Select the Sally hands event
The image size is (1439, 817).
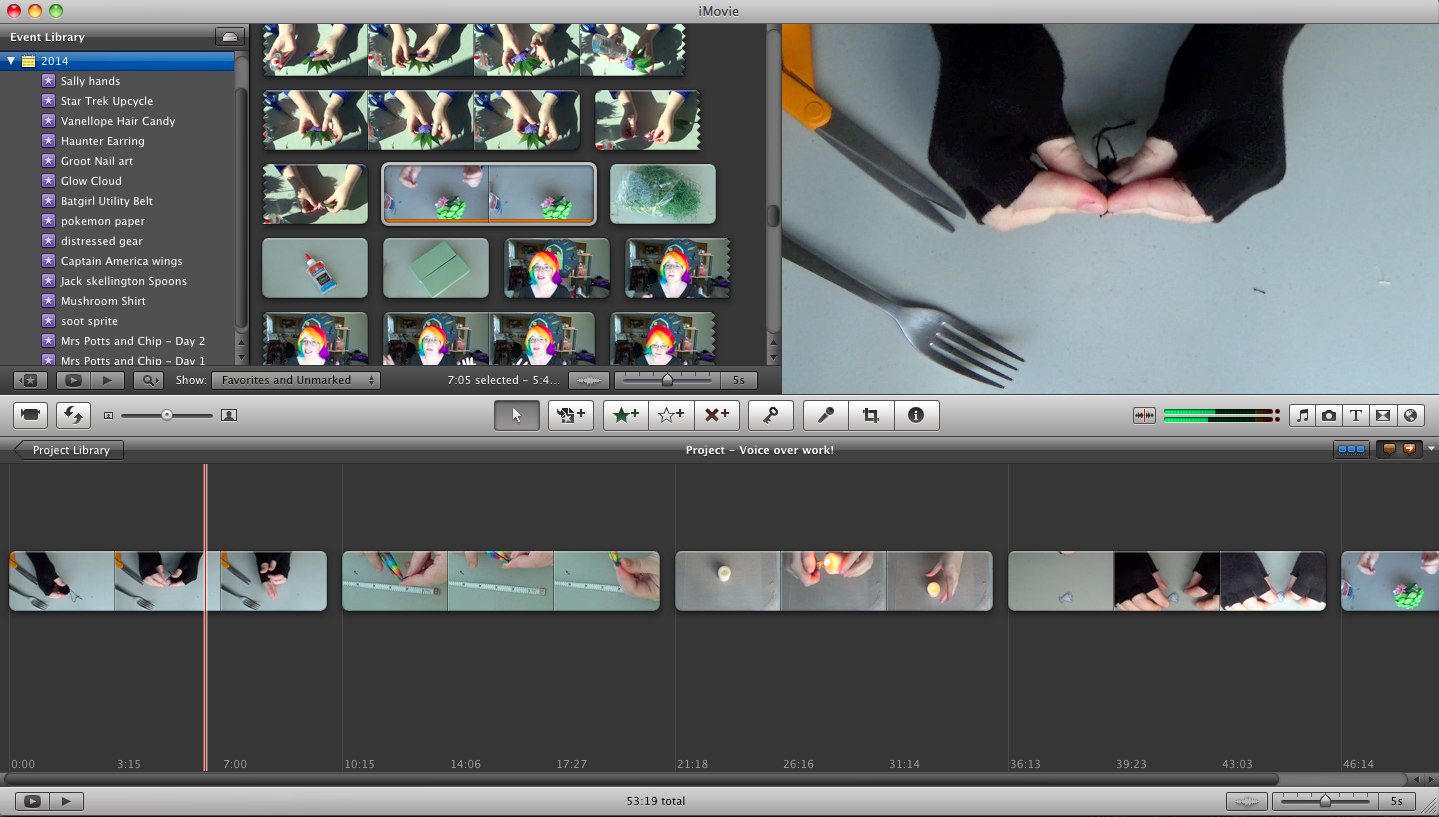coord(90,81)
